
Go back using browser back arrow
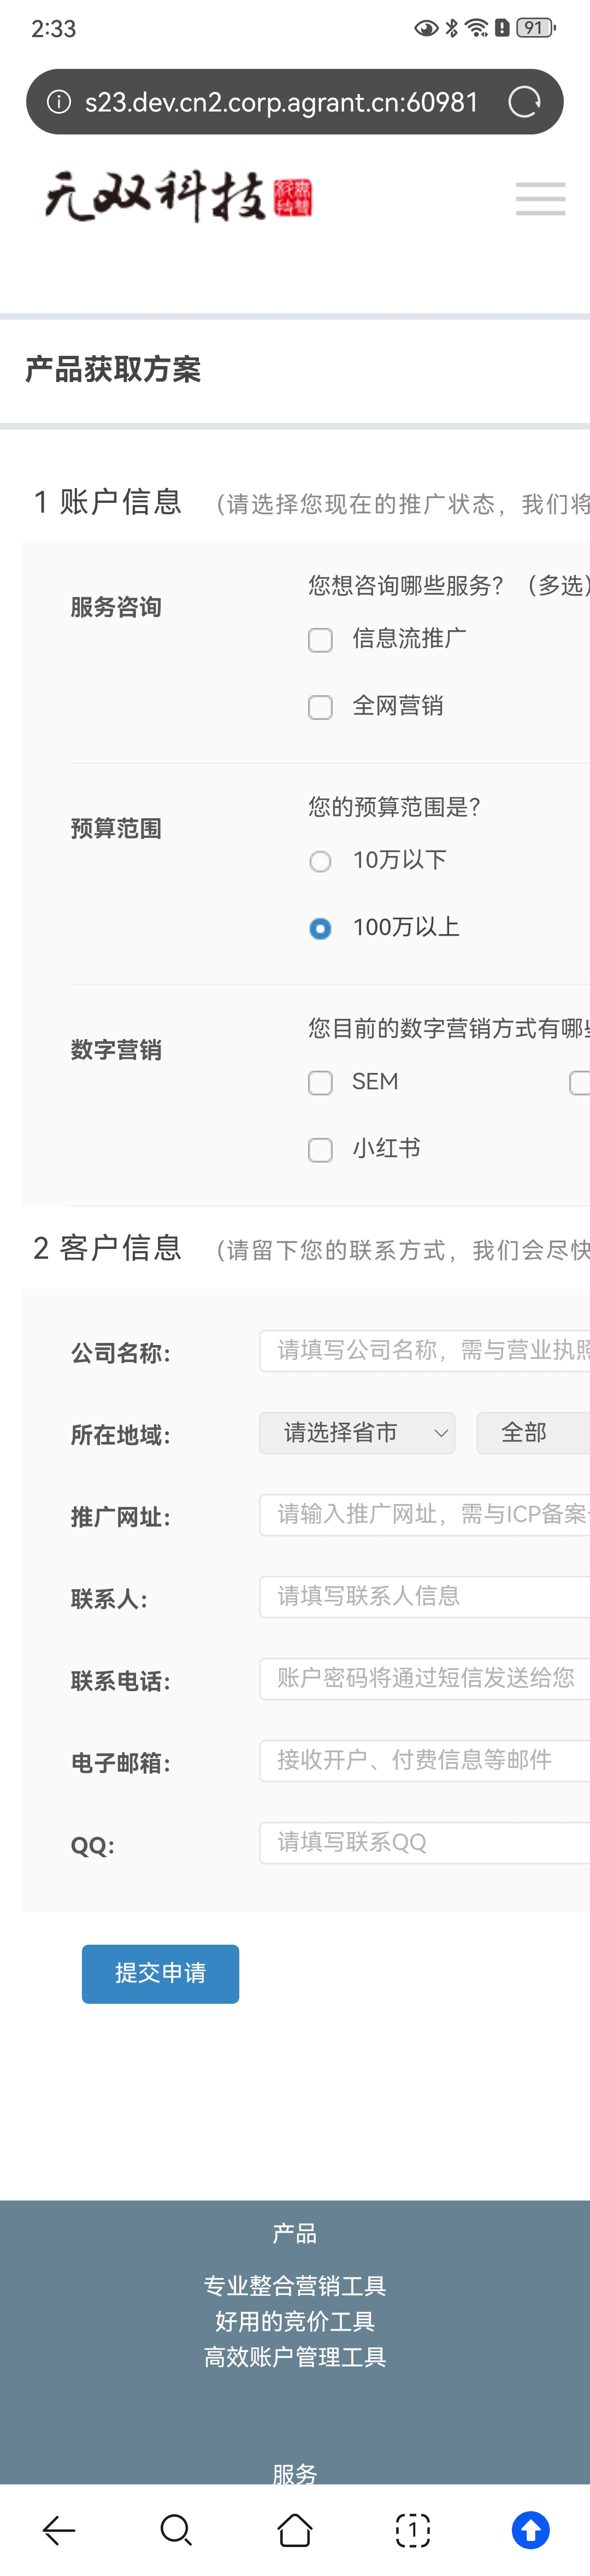[59, 2530]
